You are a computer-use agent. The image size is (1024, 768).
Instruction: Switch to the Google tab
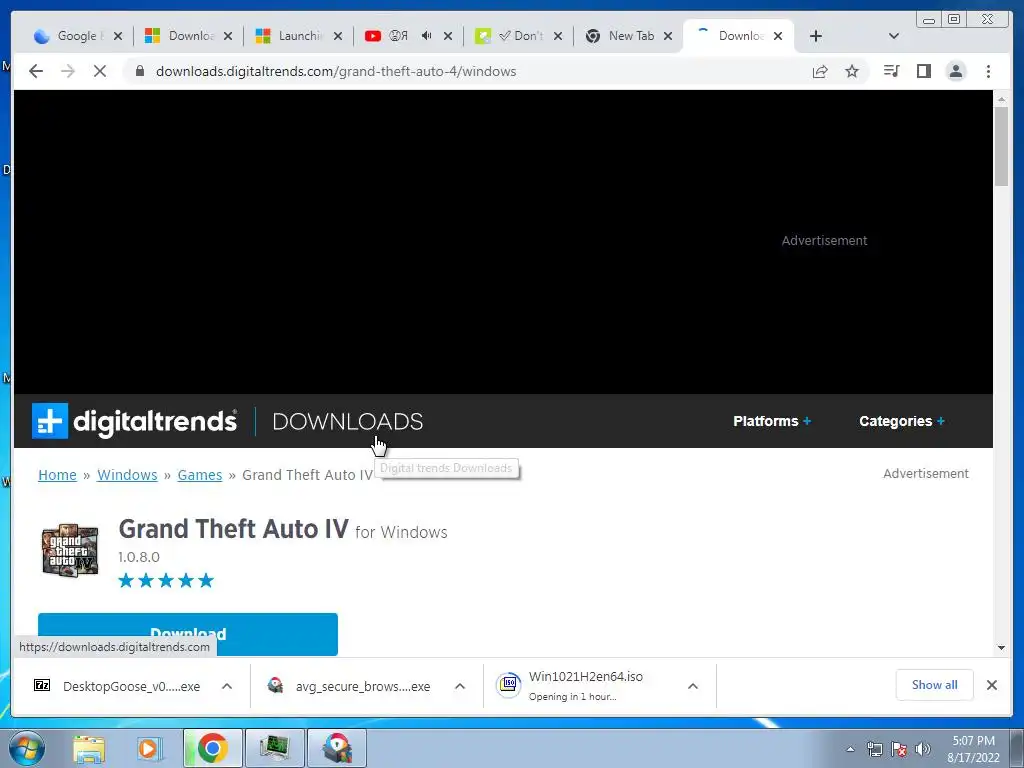tap(77, 36)
